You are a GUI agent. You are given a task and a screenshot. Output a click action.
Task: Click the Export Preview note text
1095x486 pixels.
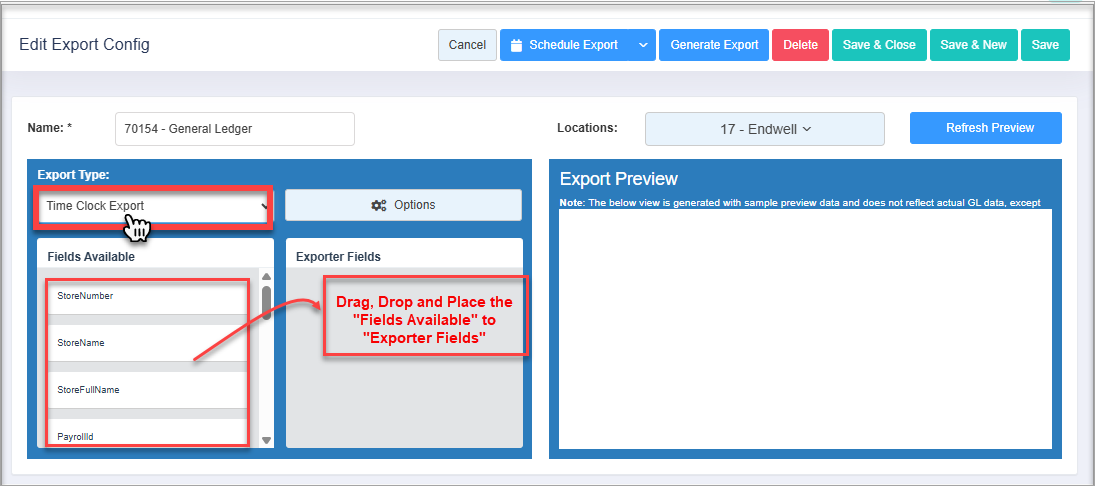click(800, 202)
